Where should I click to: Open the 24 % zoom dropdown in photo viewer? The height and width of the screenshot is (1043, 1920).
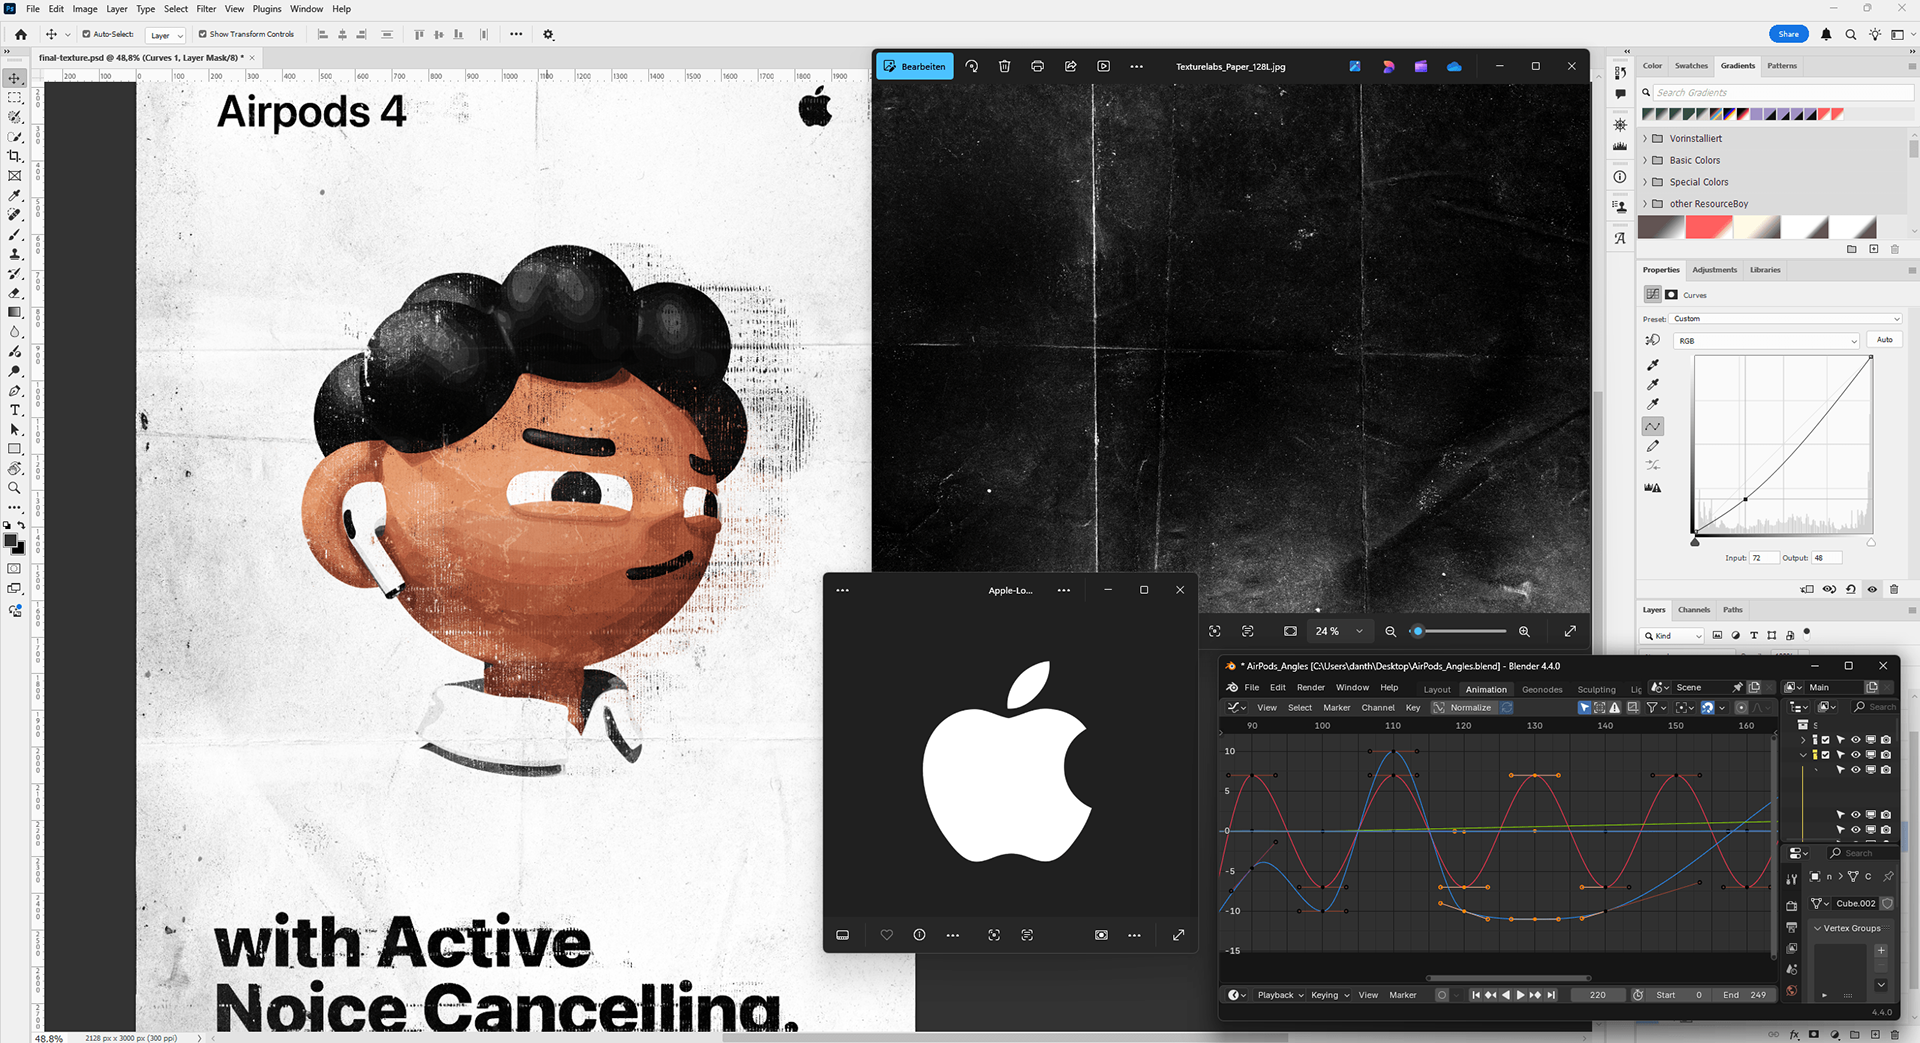(x=1339, y=631)
